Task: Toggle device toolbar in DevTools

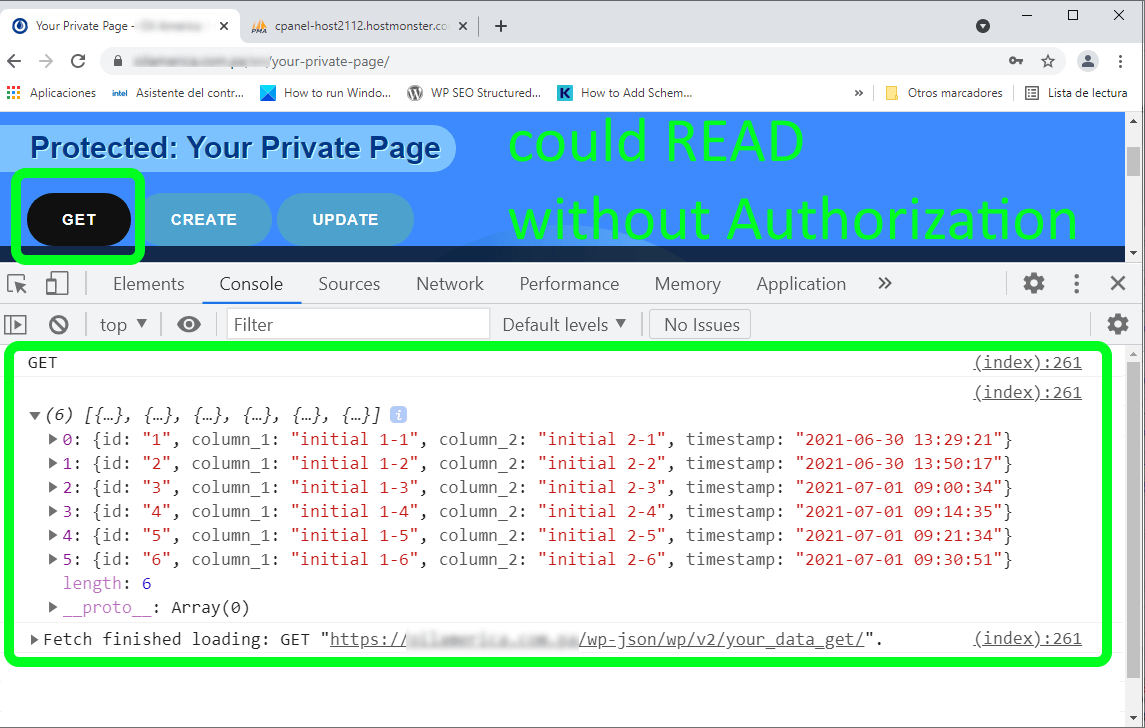Action: tap(56, 284)
